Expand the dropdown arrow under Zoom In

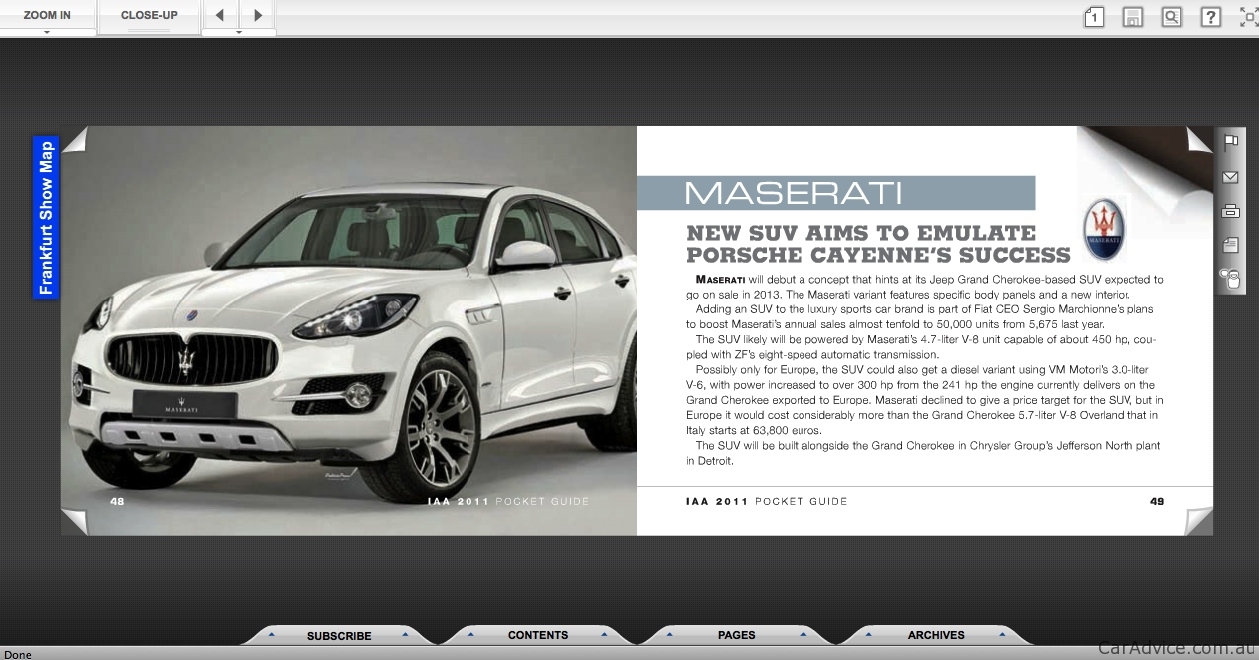tap(47, 32)
